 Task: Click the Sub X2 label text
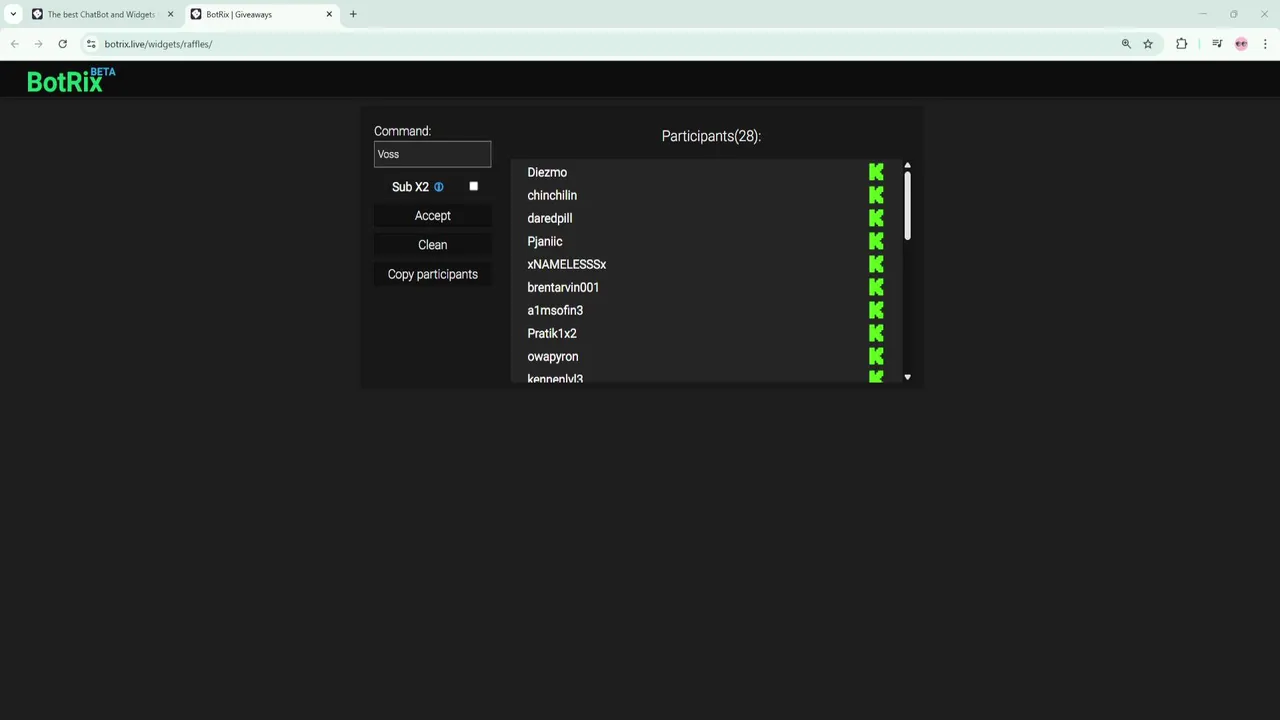click(x=410, y=187)
